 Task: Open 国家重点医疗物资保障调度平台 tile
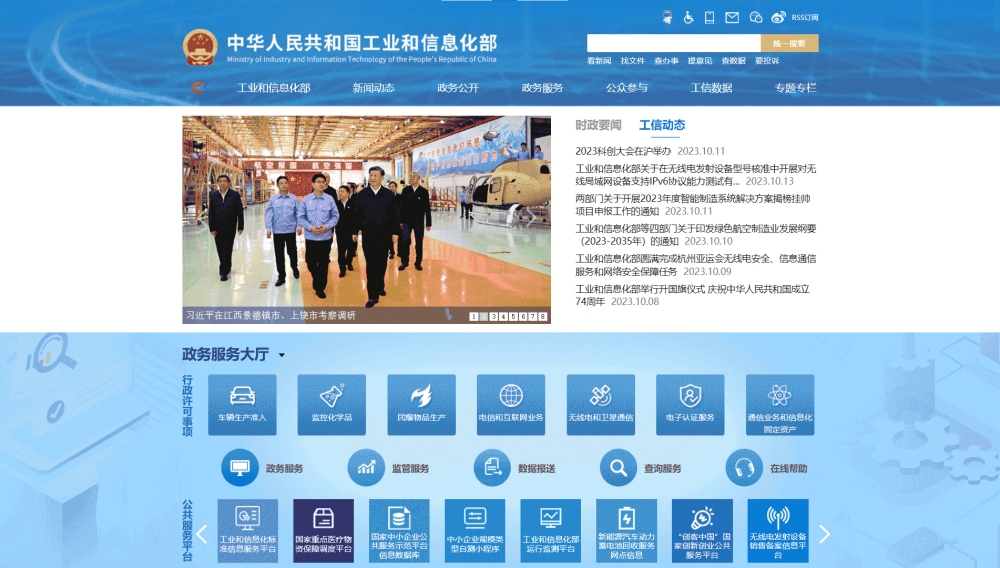[323, 531]
